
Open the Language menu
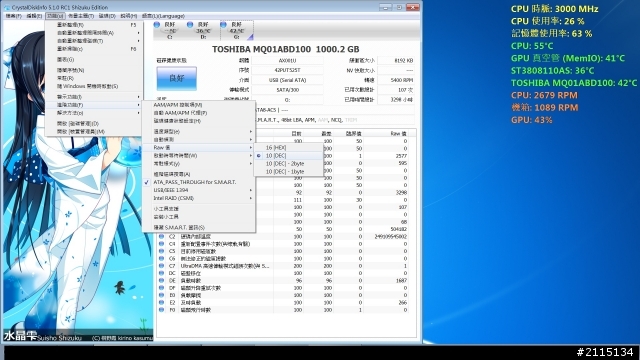coord(163,16)
